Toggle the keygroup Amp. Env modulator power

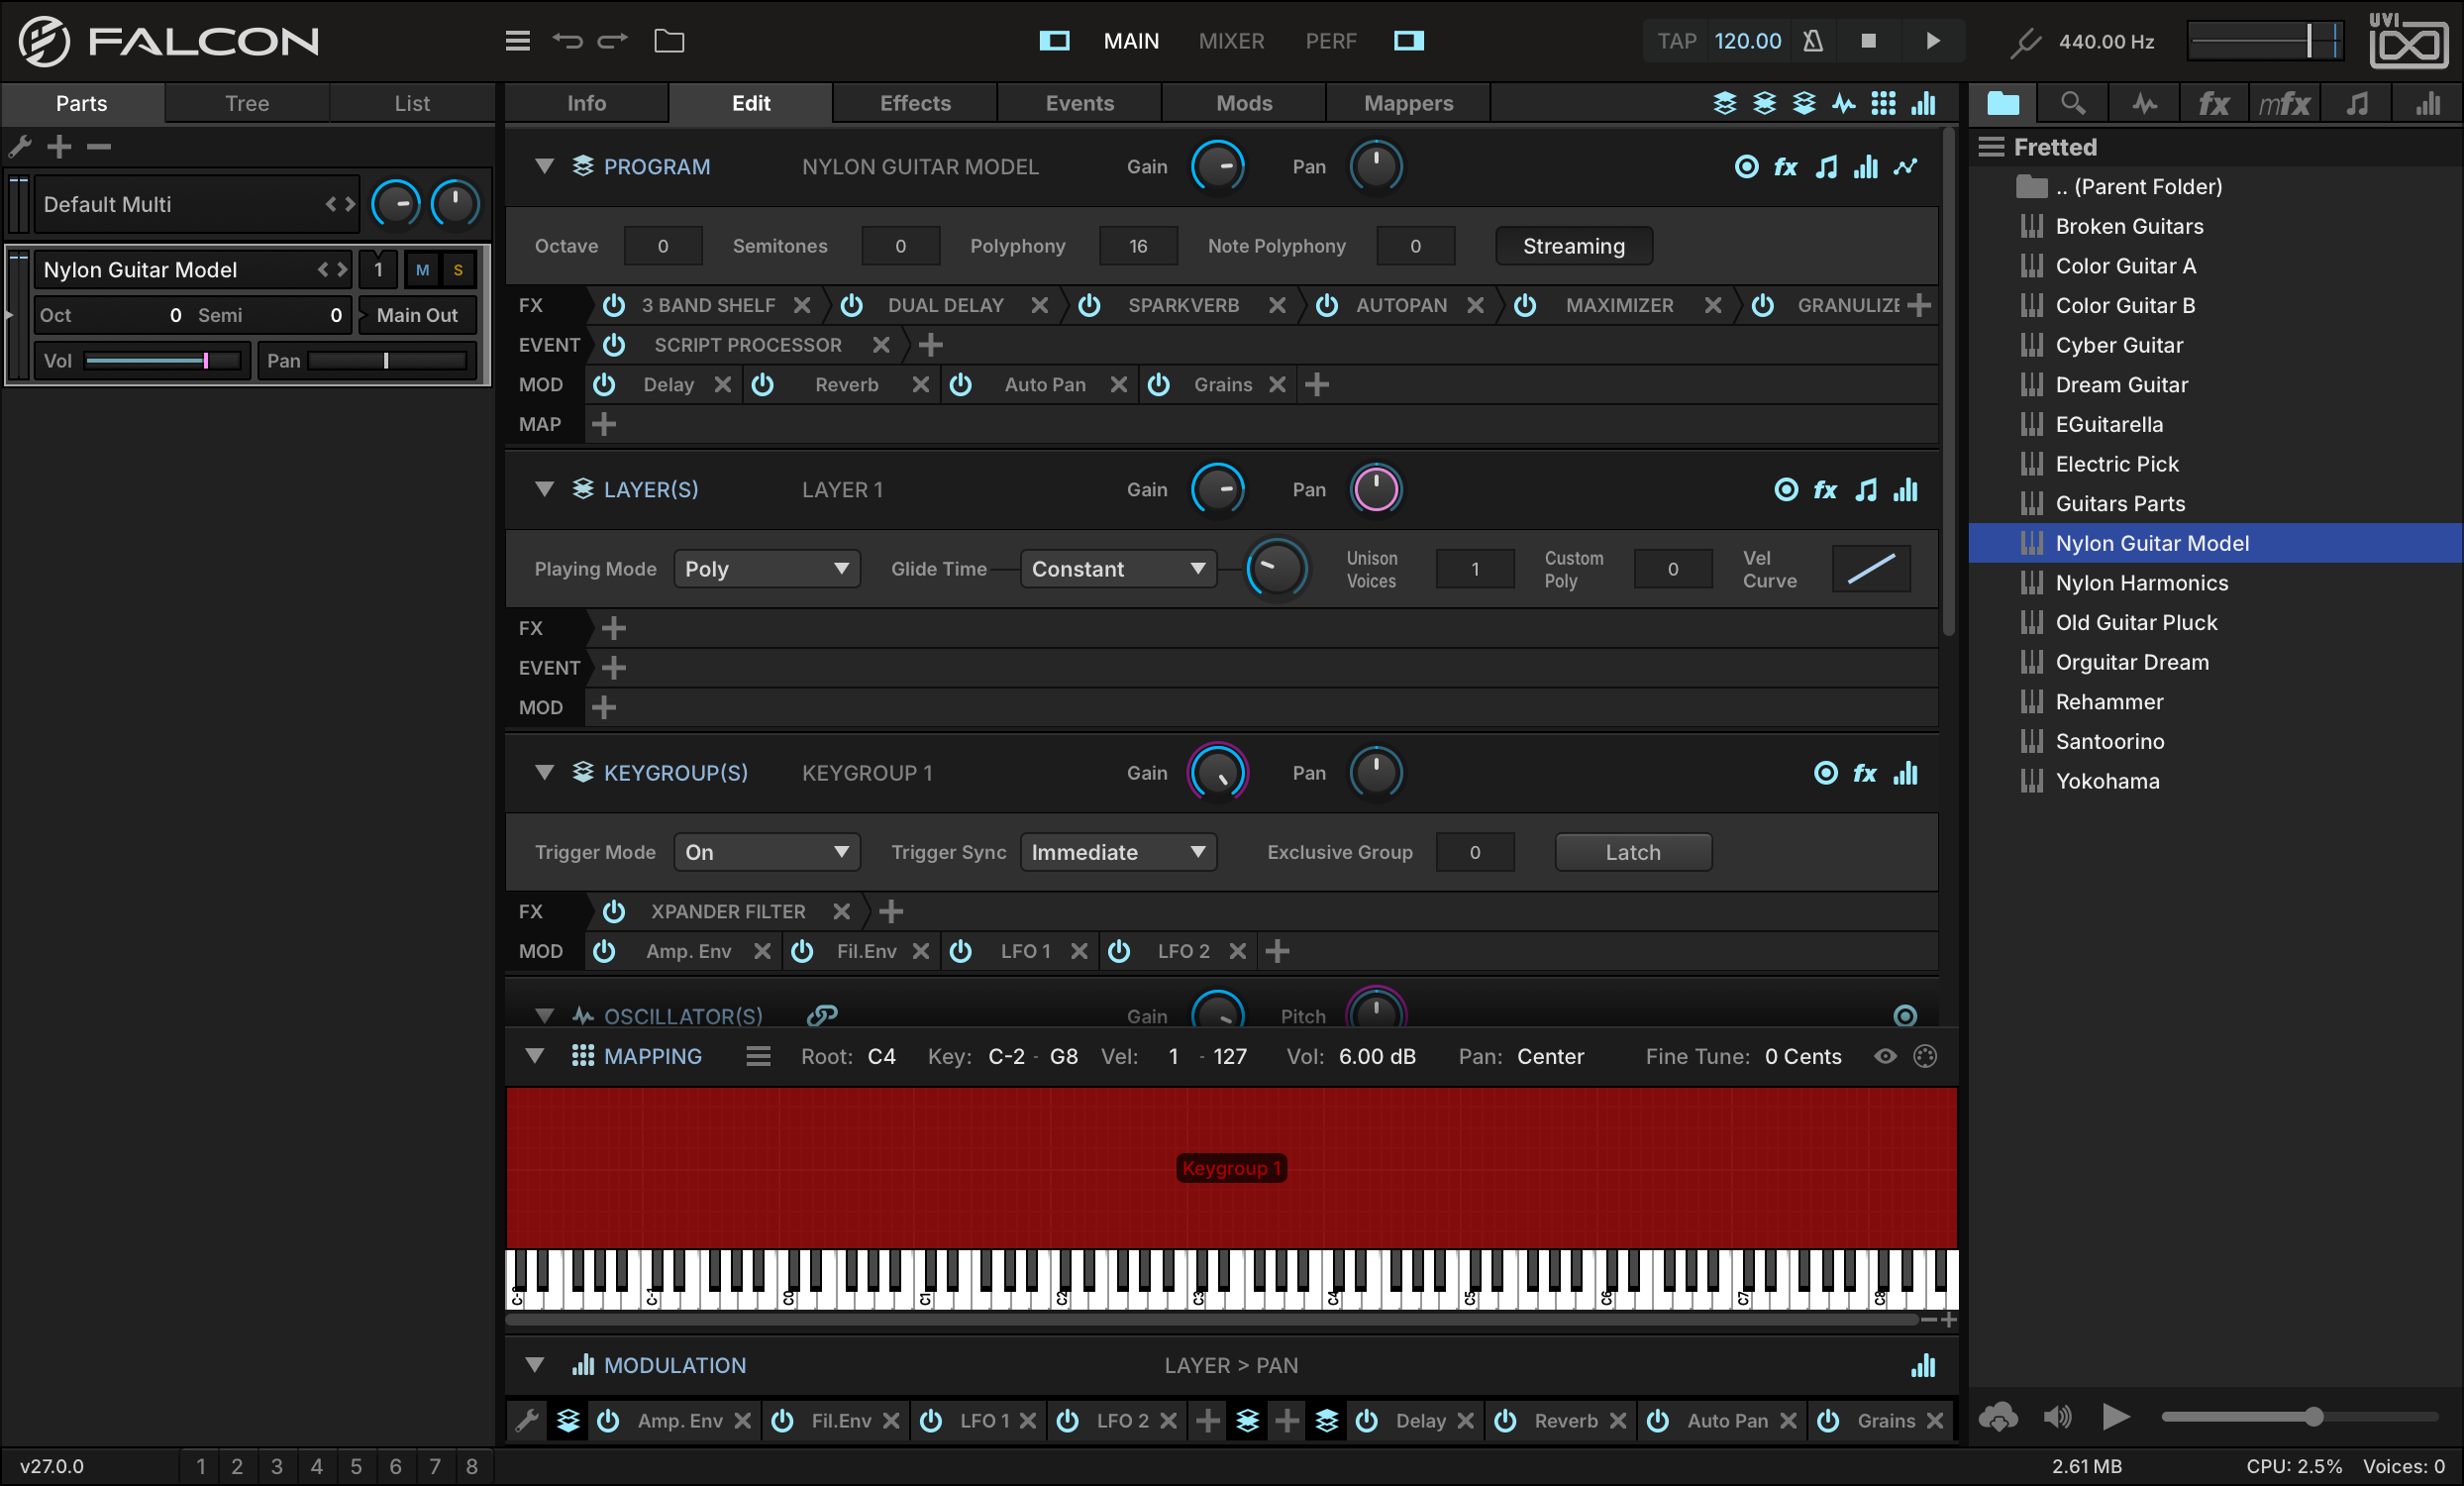tap(604, 951)
